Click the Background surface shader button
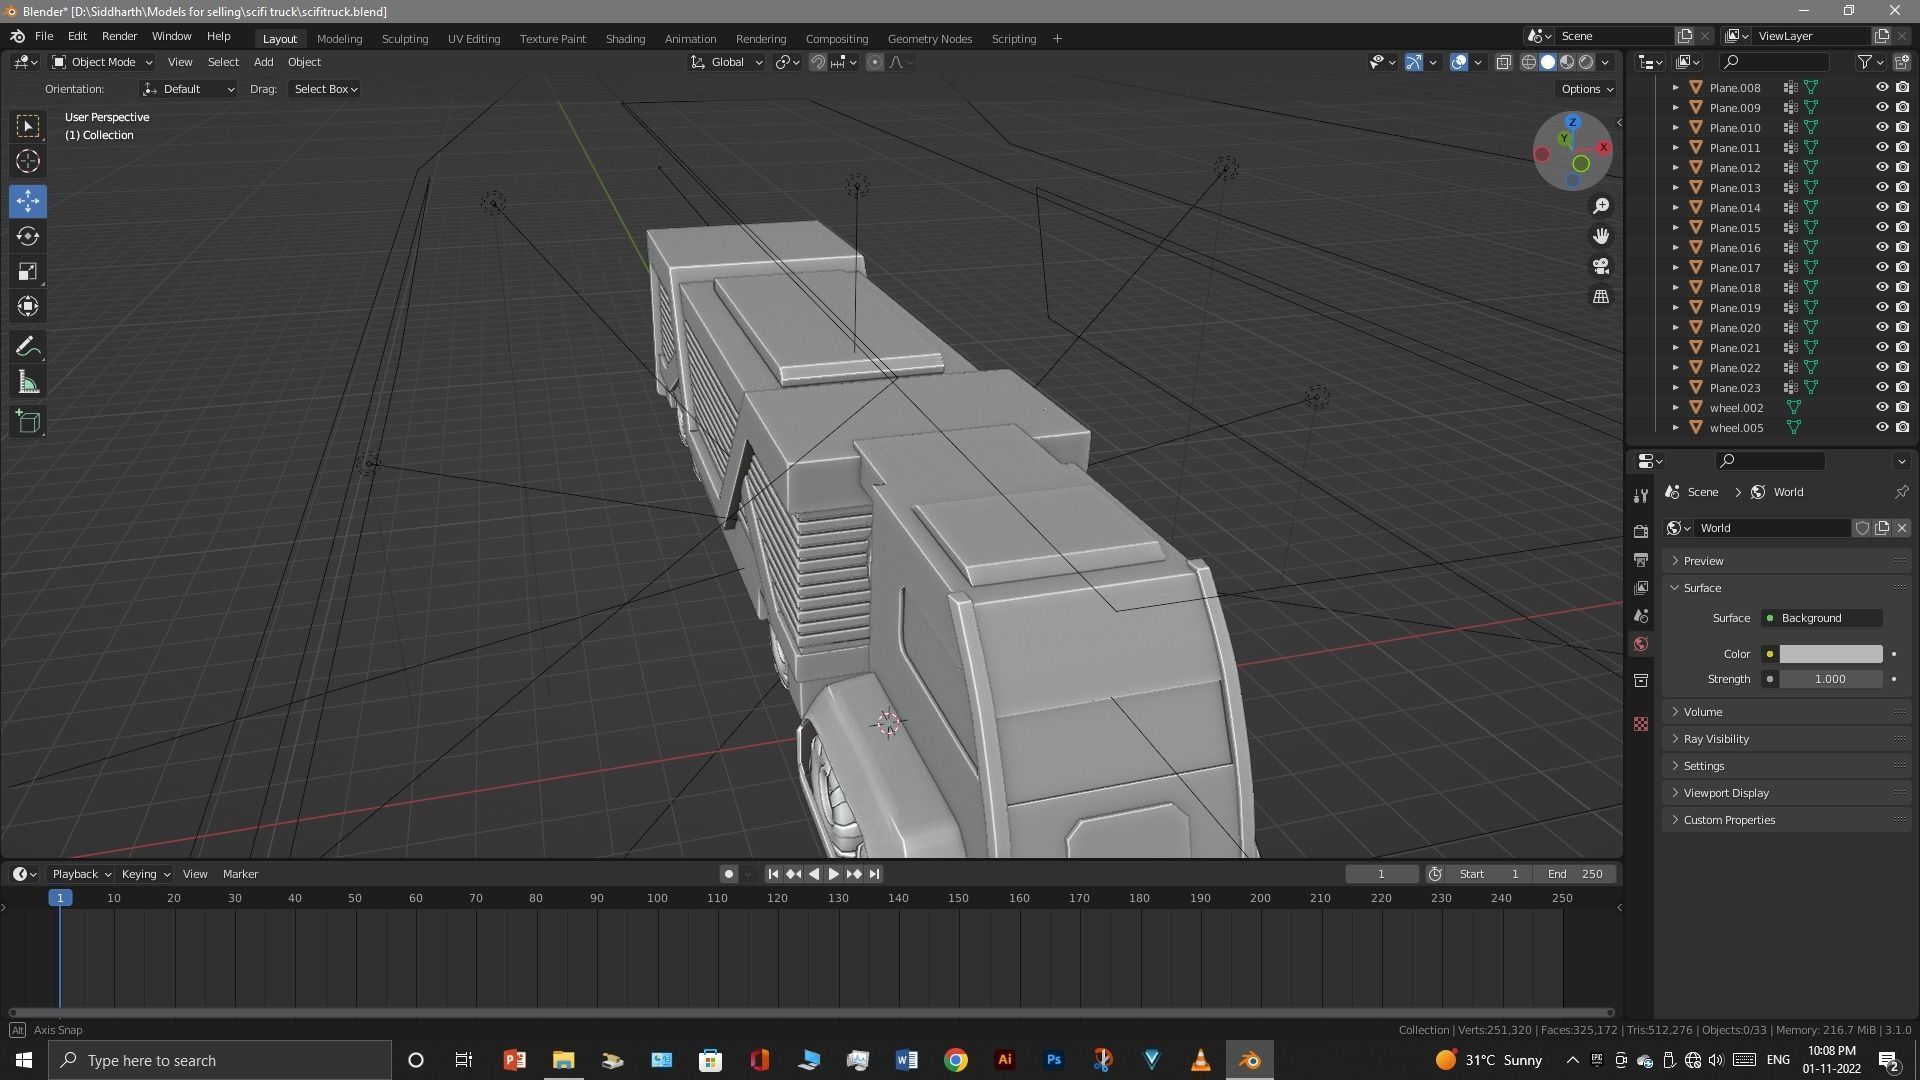This screenshot has width=1920, height=1080. 1822,618
